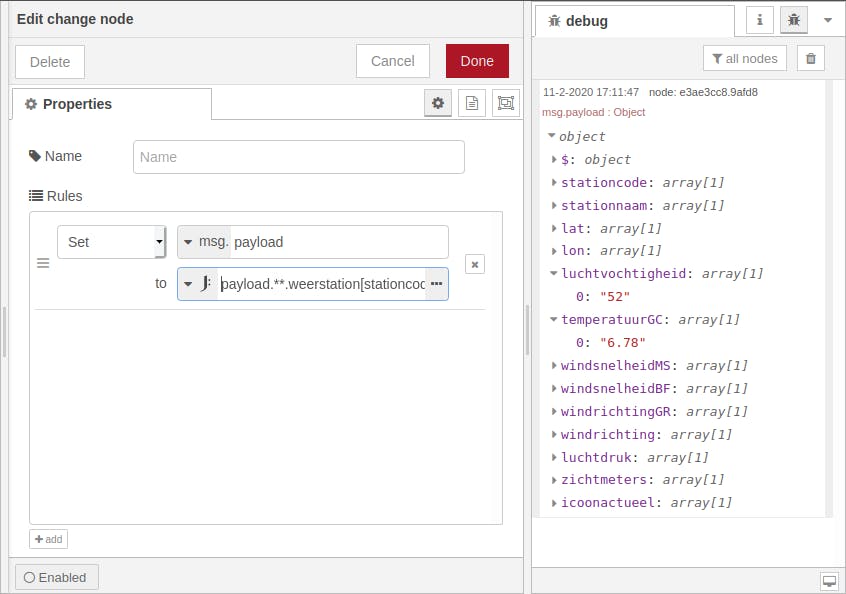The width and height of the screenshot is (846, 594).
Task: Click the all nodes filter button
Action: coord(745,59)
